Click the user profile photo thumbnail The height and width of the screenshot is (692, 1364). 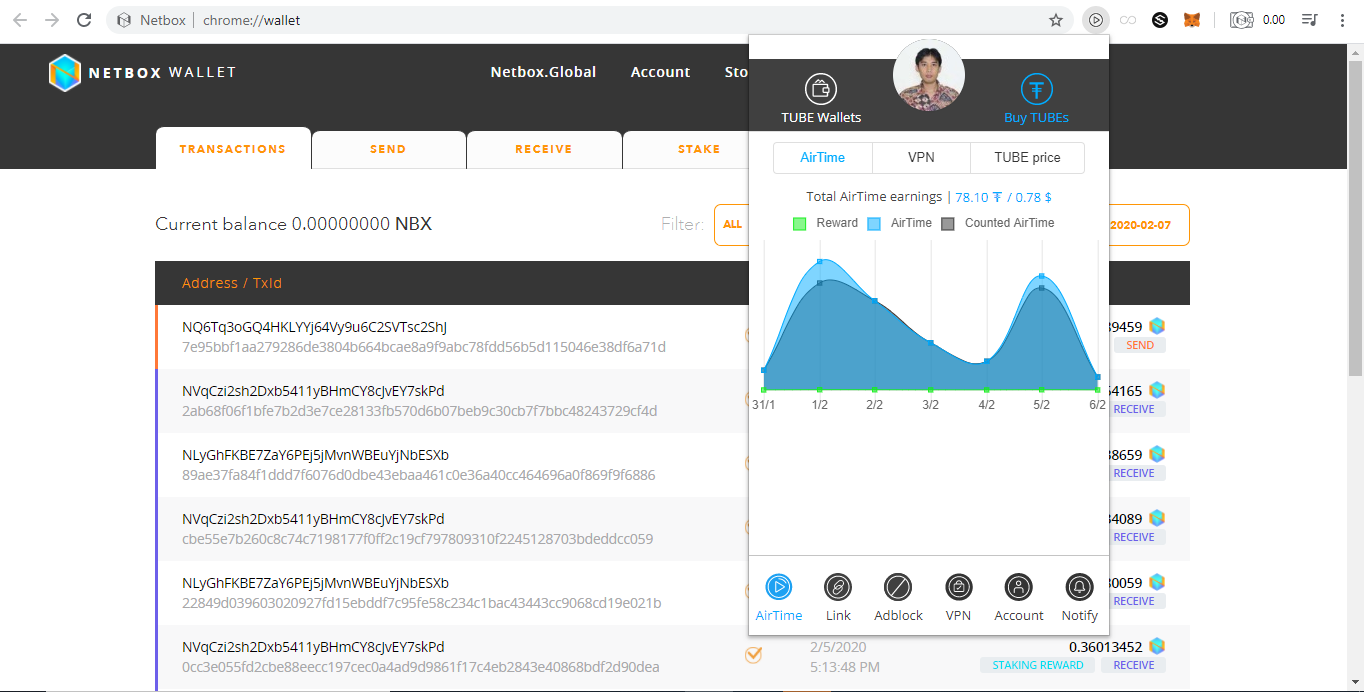[929, 75]
